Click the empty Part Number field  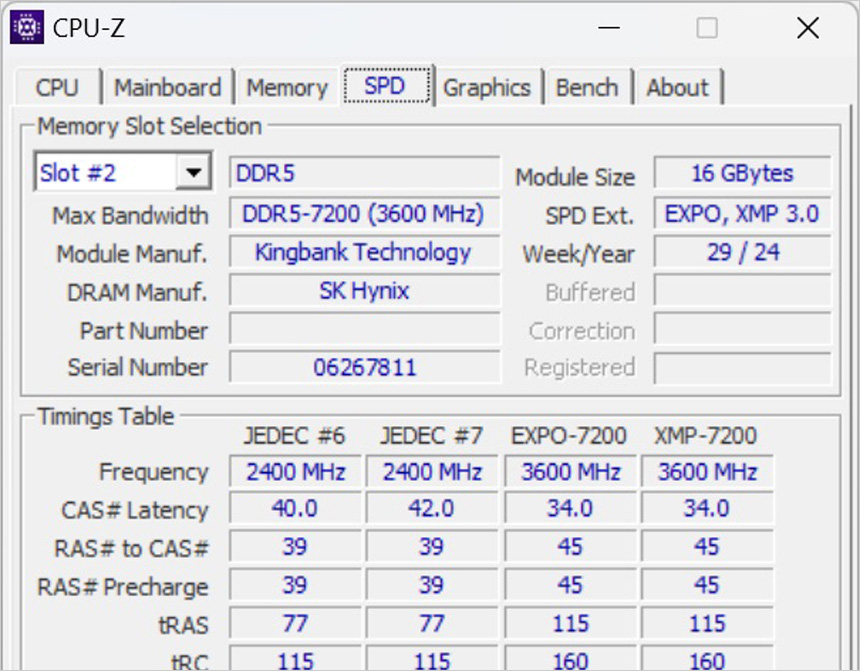tap(365, 329)
